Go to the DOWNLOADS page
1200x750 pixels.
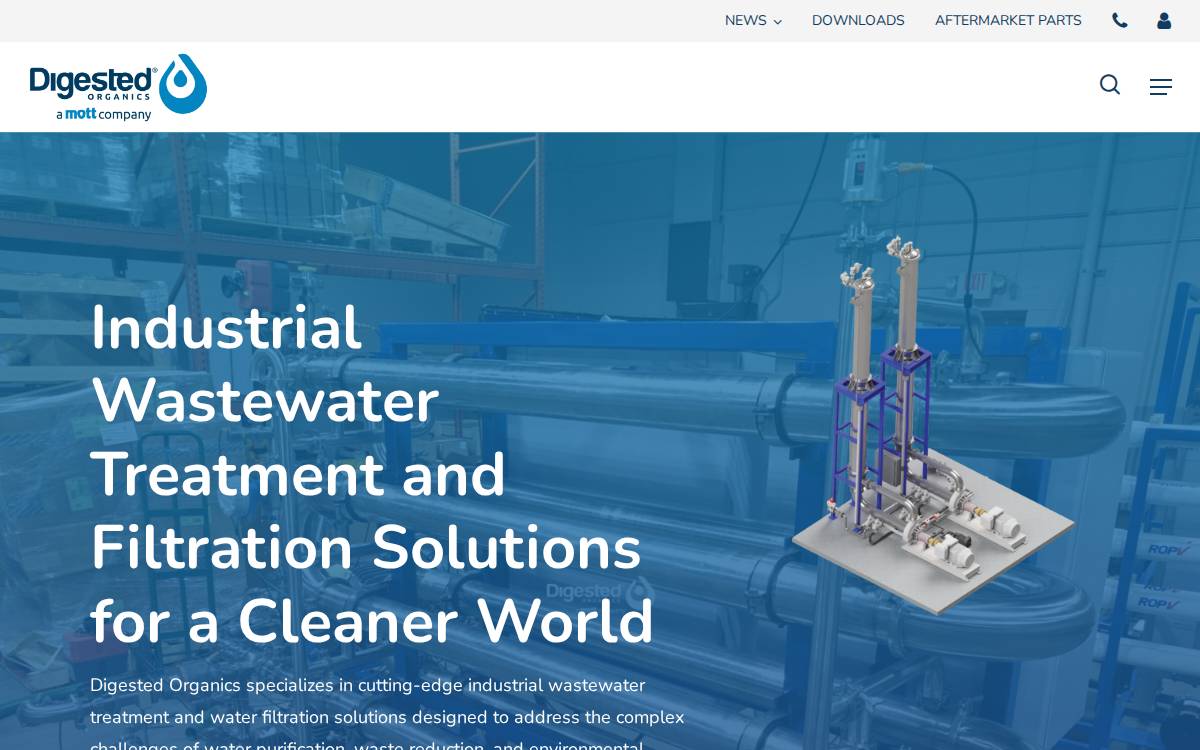(x=858, y=21)
